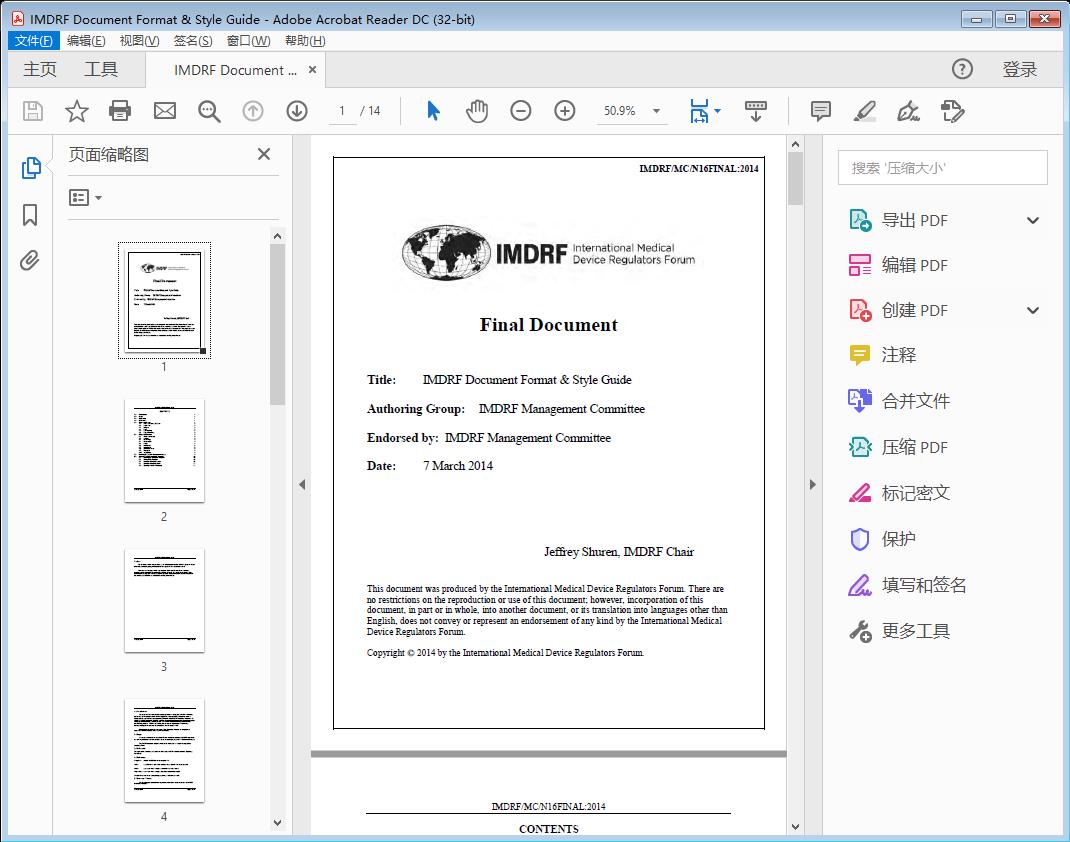Select the blue arrow selection tool
Image resolution: width=1070 pixels, height=842 pixels.
(x=433, y=111)
